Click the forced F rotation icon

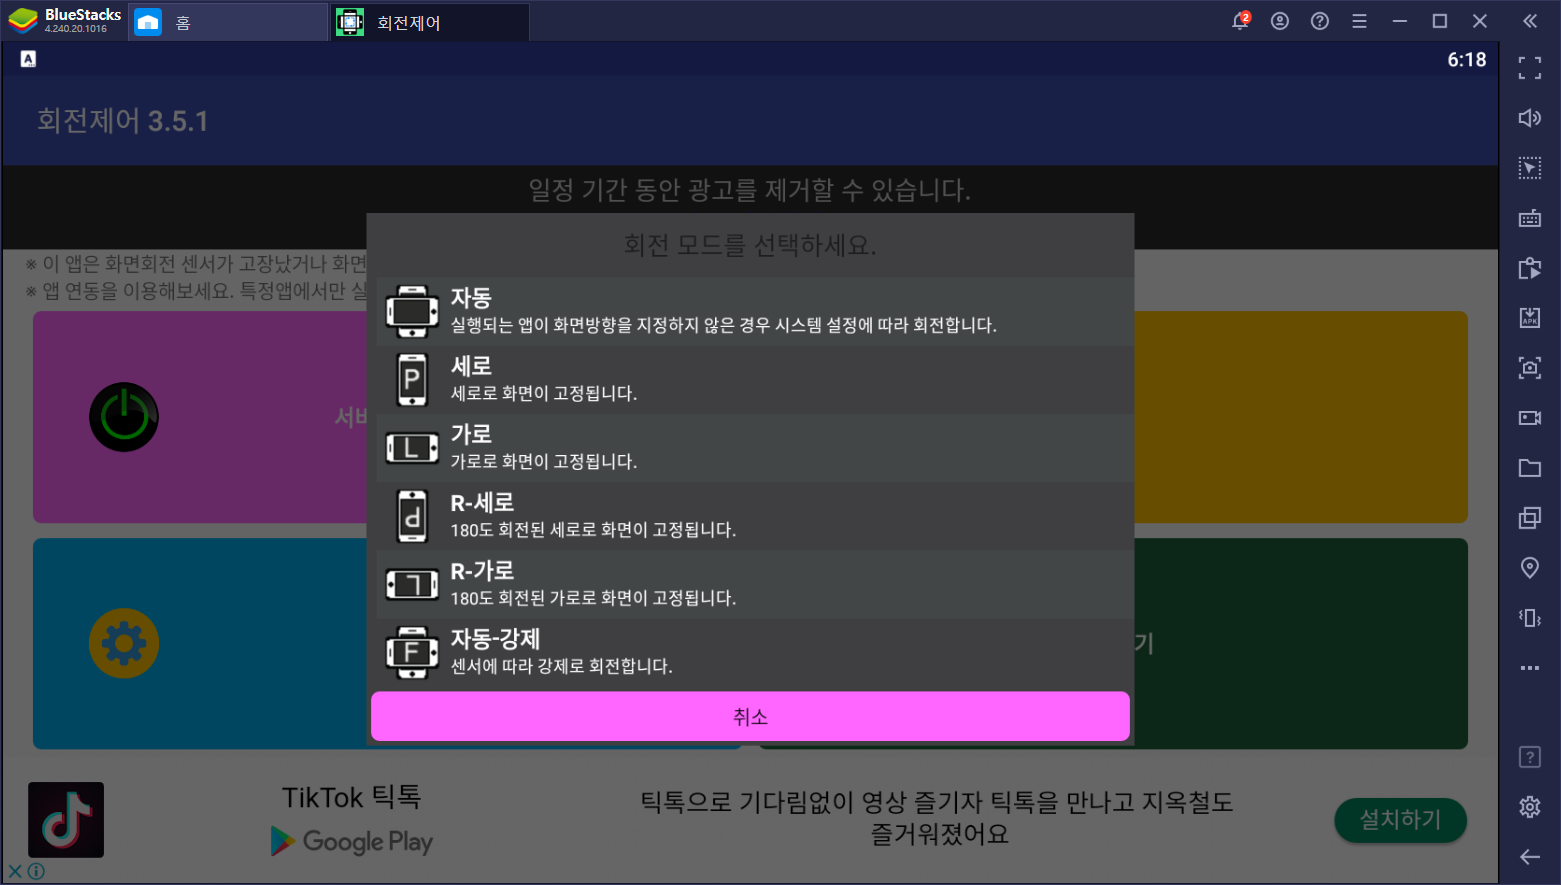[x=412, y=652]
